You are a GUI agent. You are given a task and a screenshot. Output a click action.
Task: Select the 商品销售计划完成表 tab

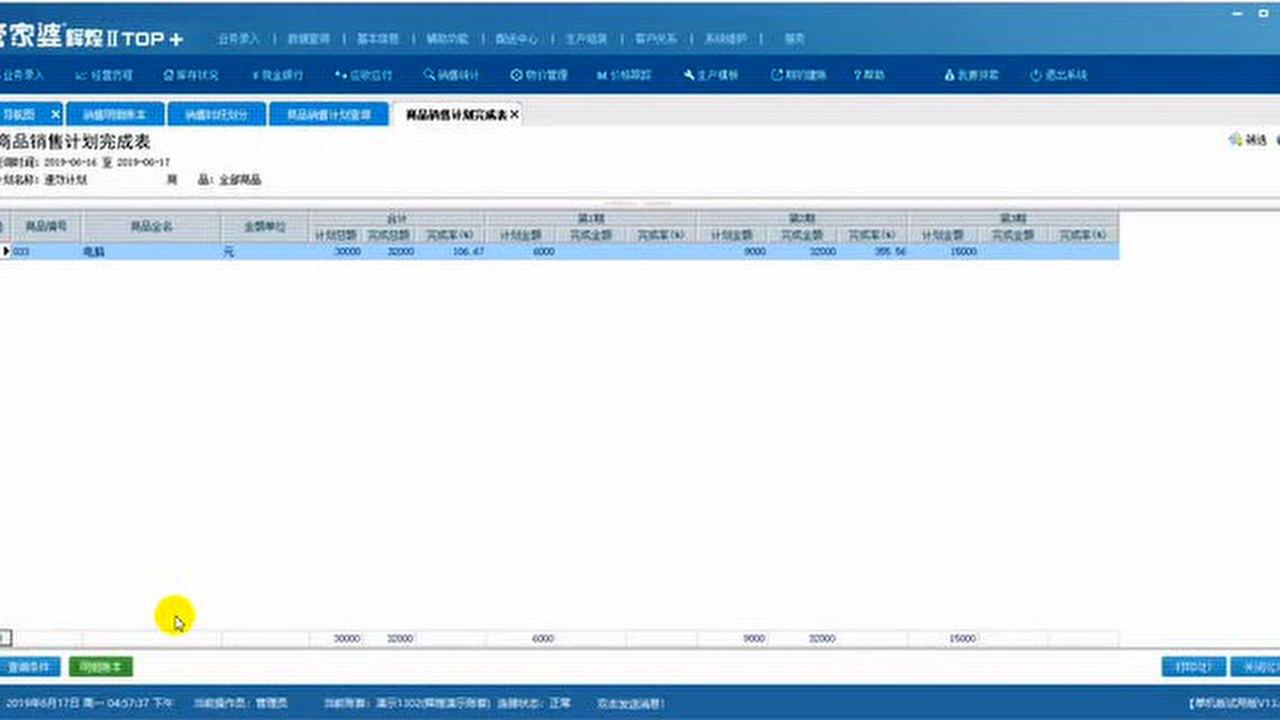point(455,115)
